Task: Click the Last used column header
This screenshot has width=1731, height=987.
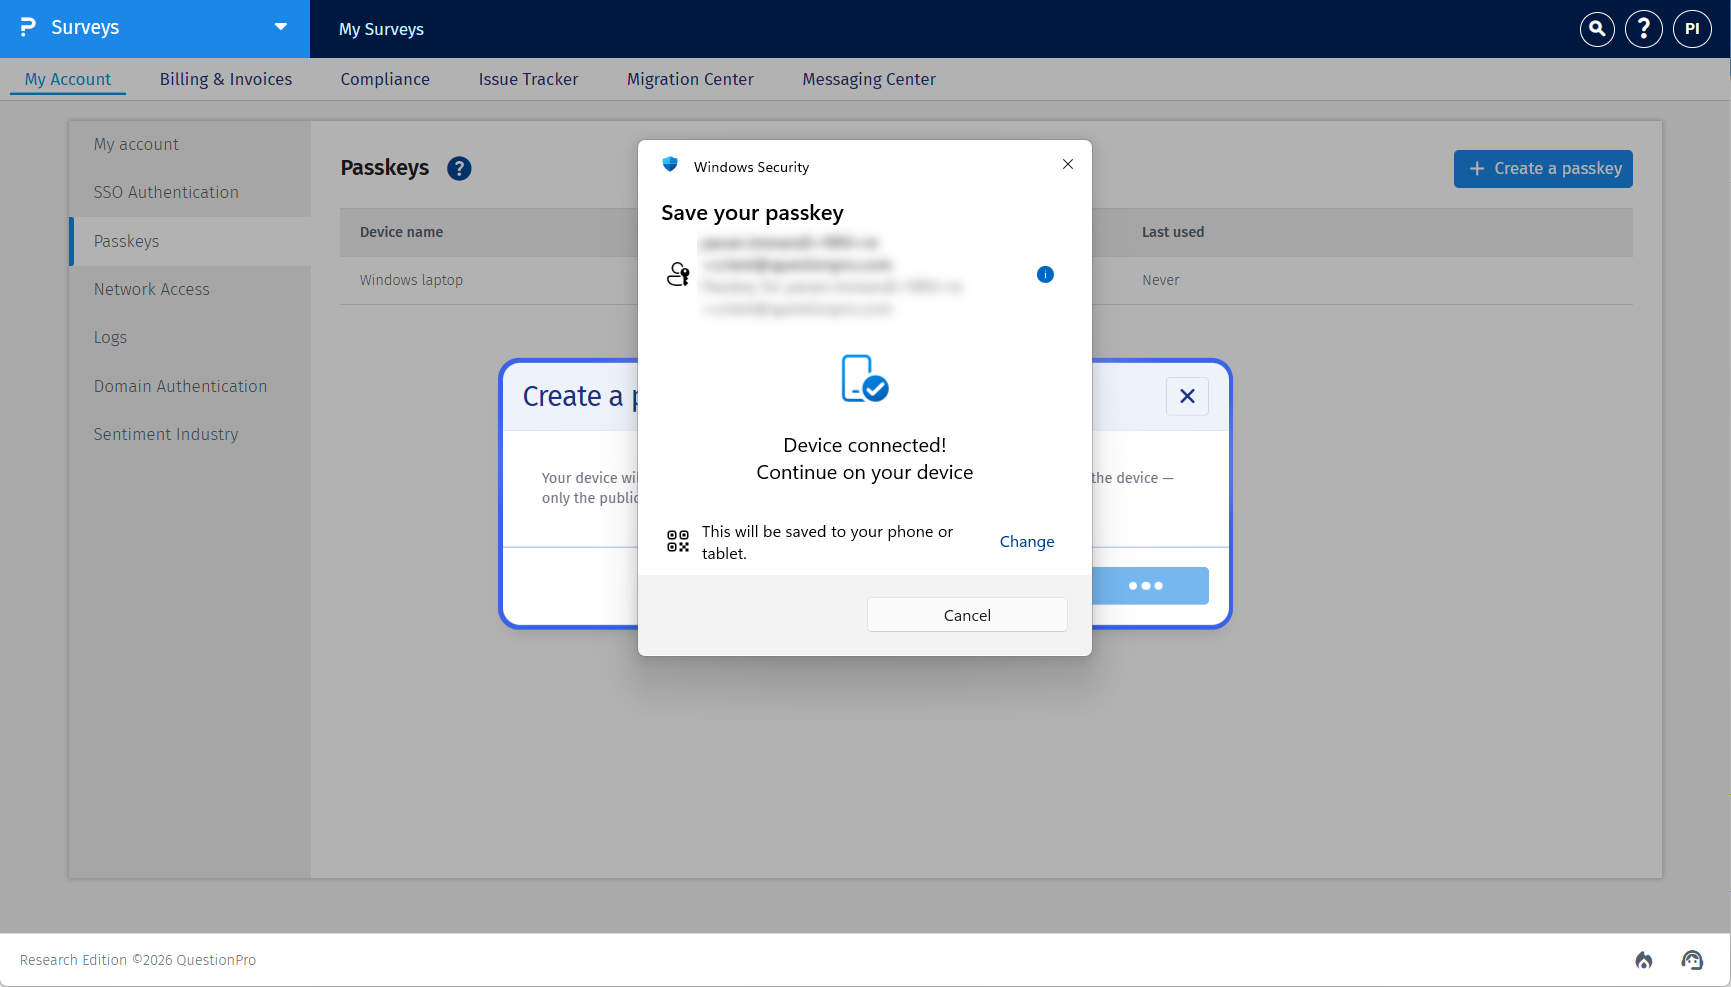Action: pyautogui.click(x=1173, y=232)
